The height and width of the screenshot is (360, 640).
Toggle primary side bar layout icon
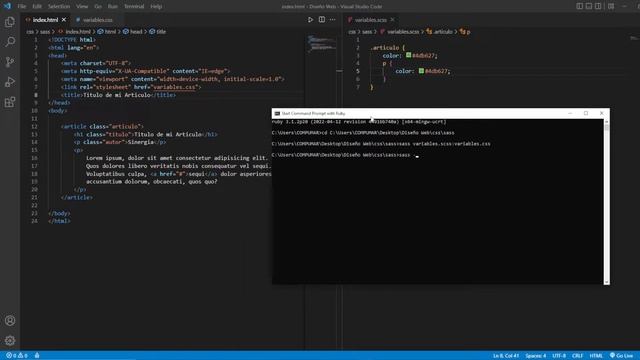pyautogui.click(x=579, y=6)
